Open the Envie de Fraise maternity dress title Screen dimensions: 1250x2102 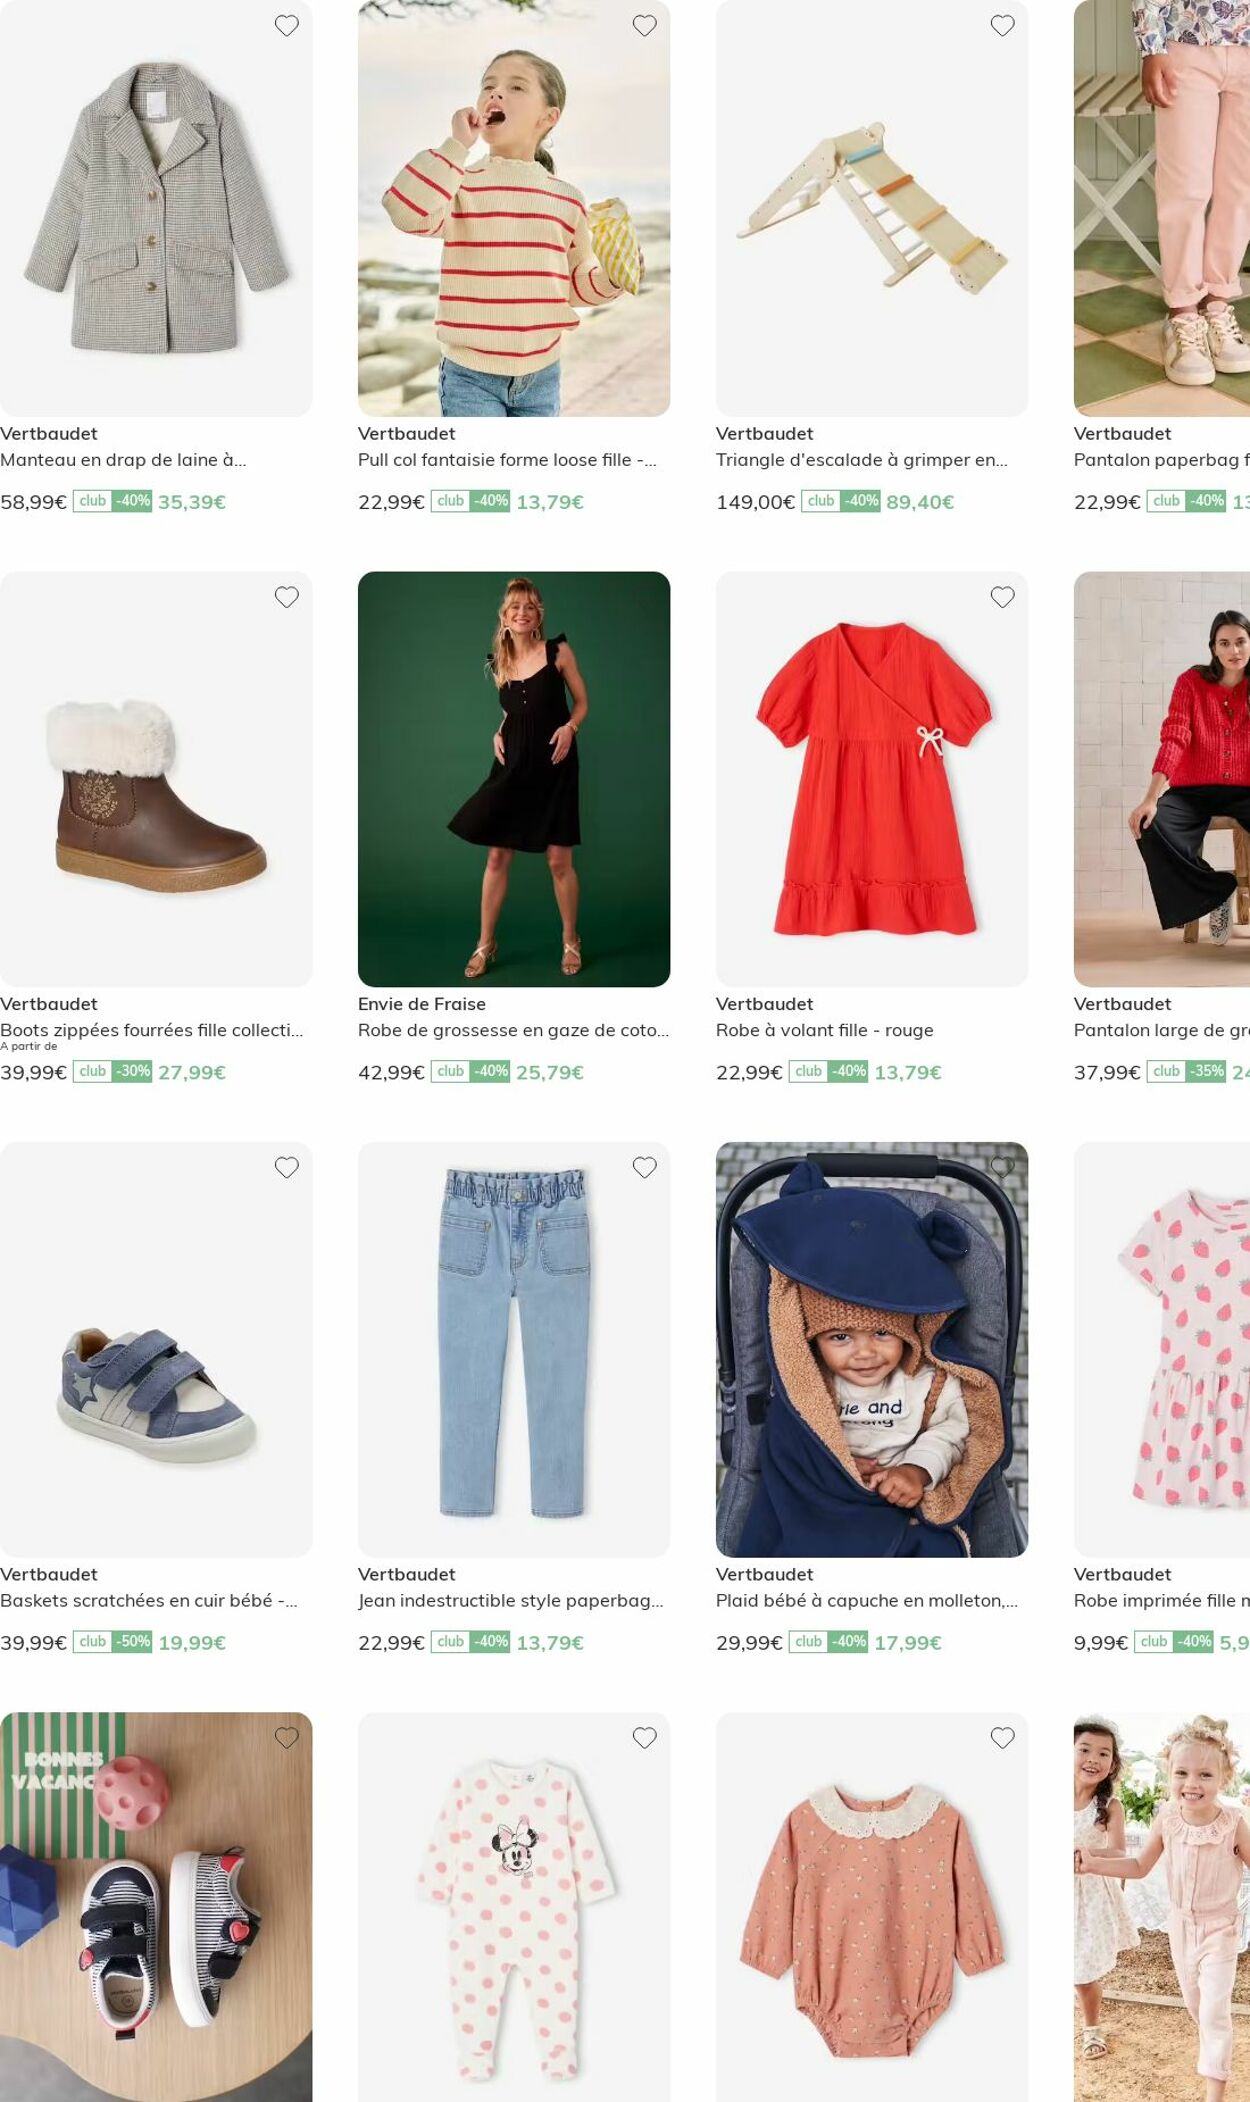click(513, 1030)
